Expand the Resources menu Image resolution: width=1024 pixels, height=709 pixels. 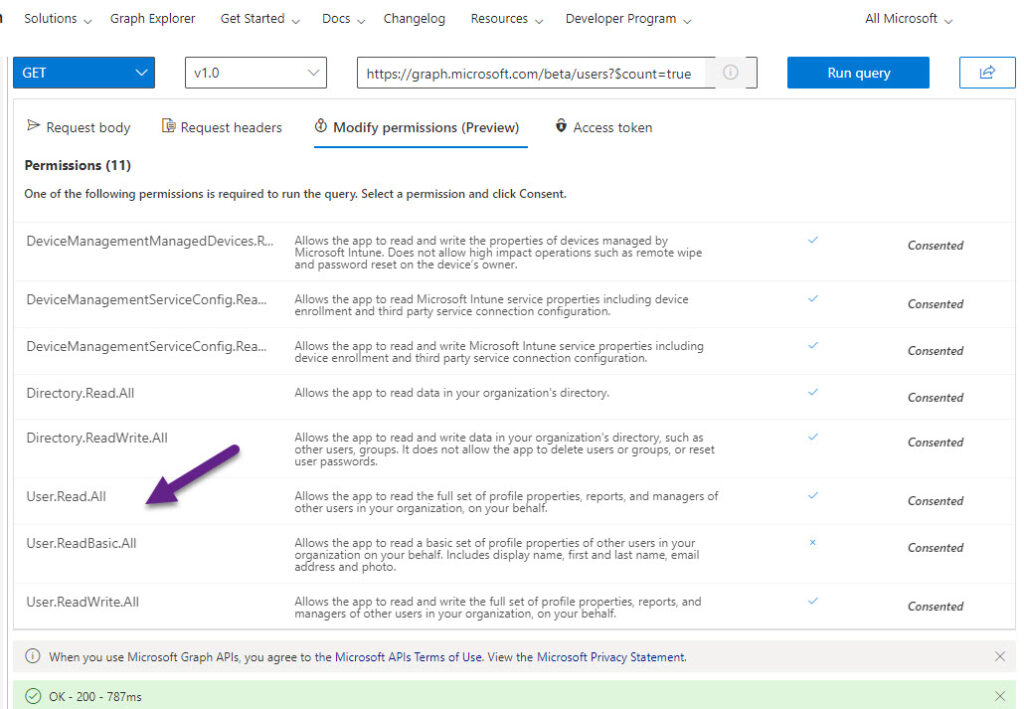pos(507,18)
